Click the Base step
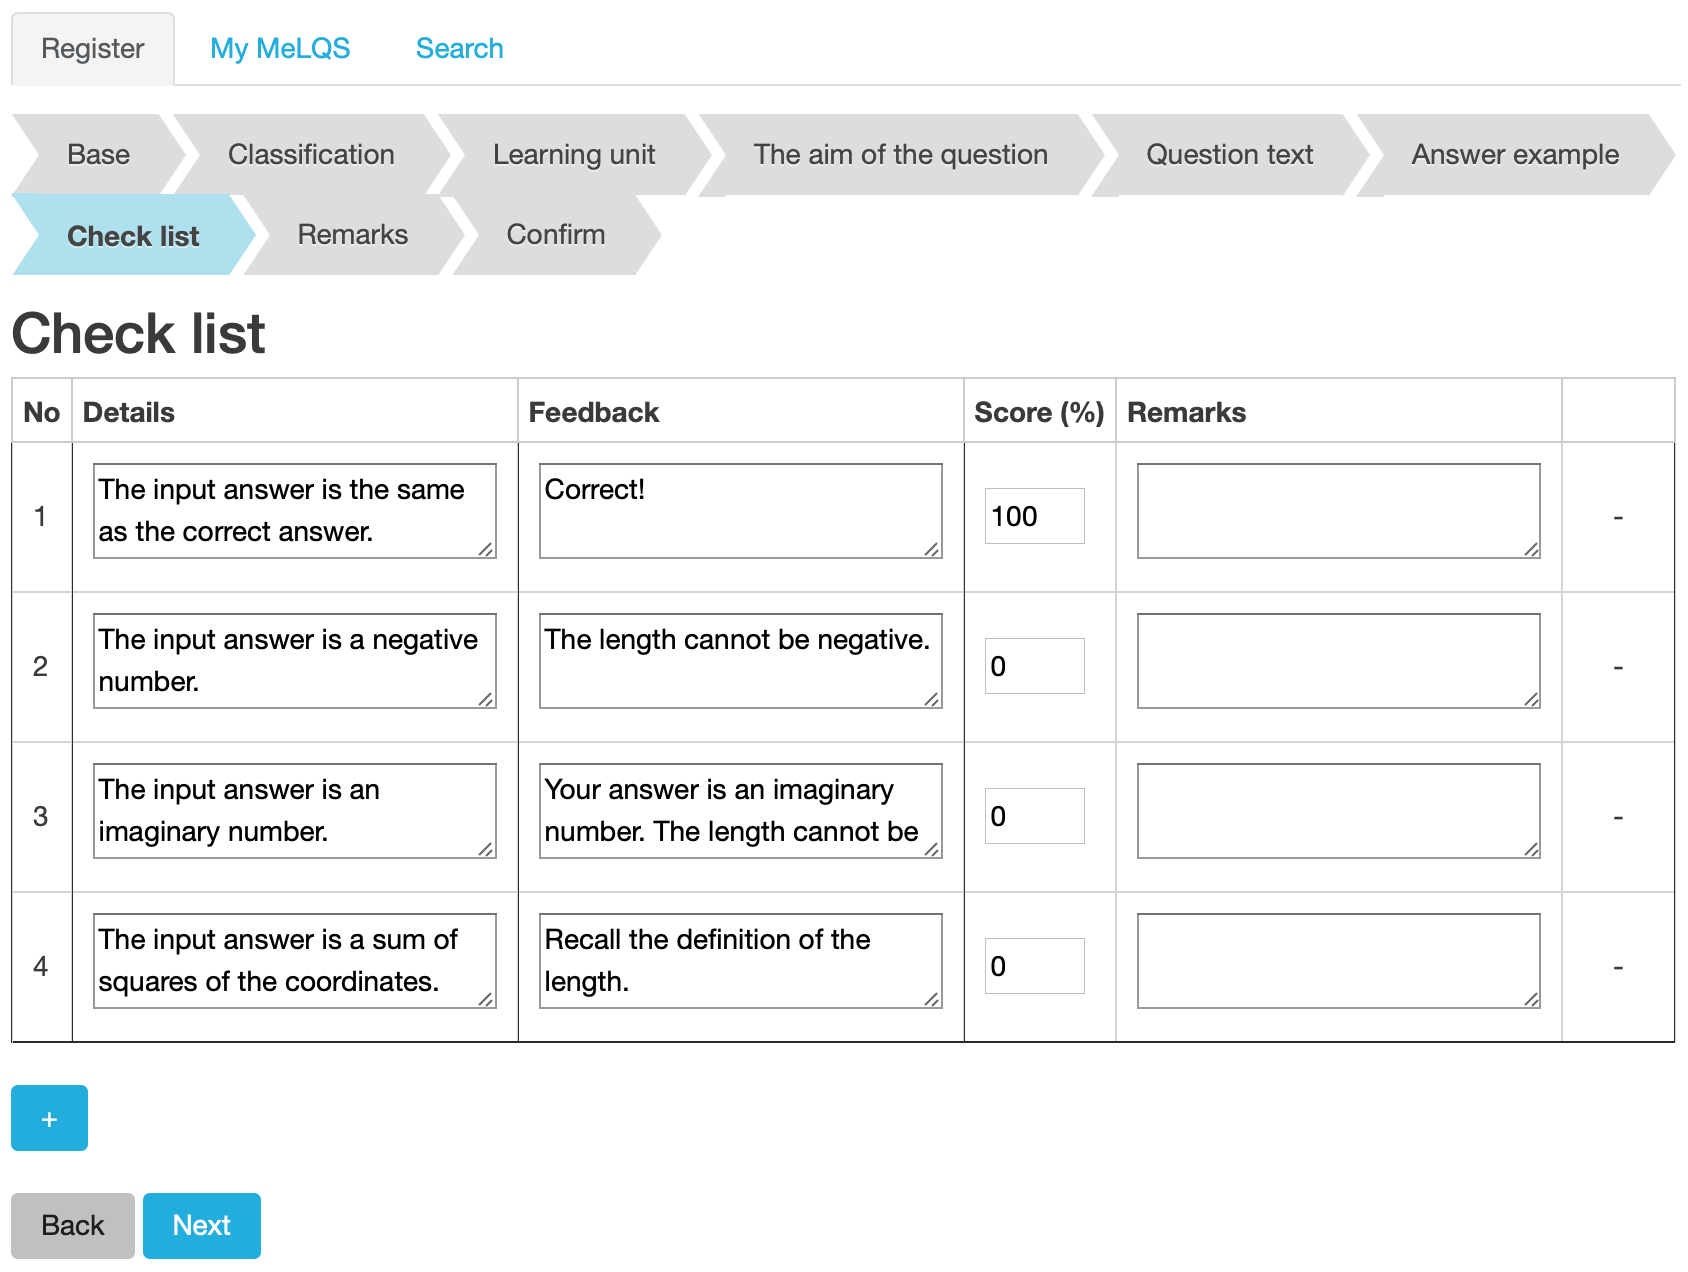 98,154
